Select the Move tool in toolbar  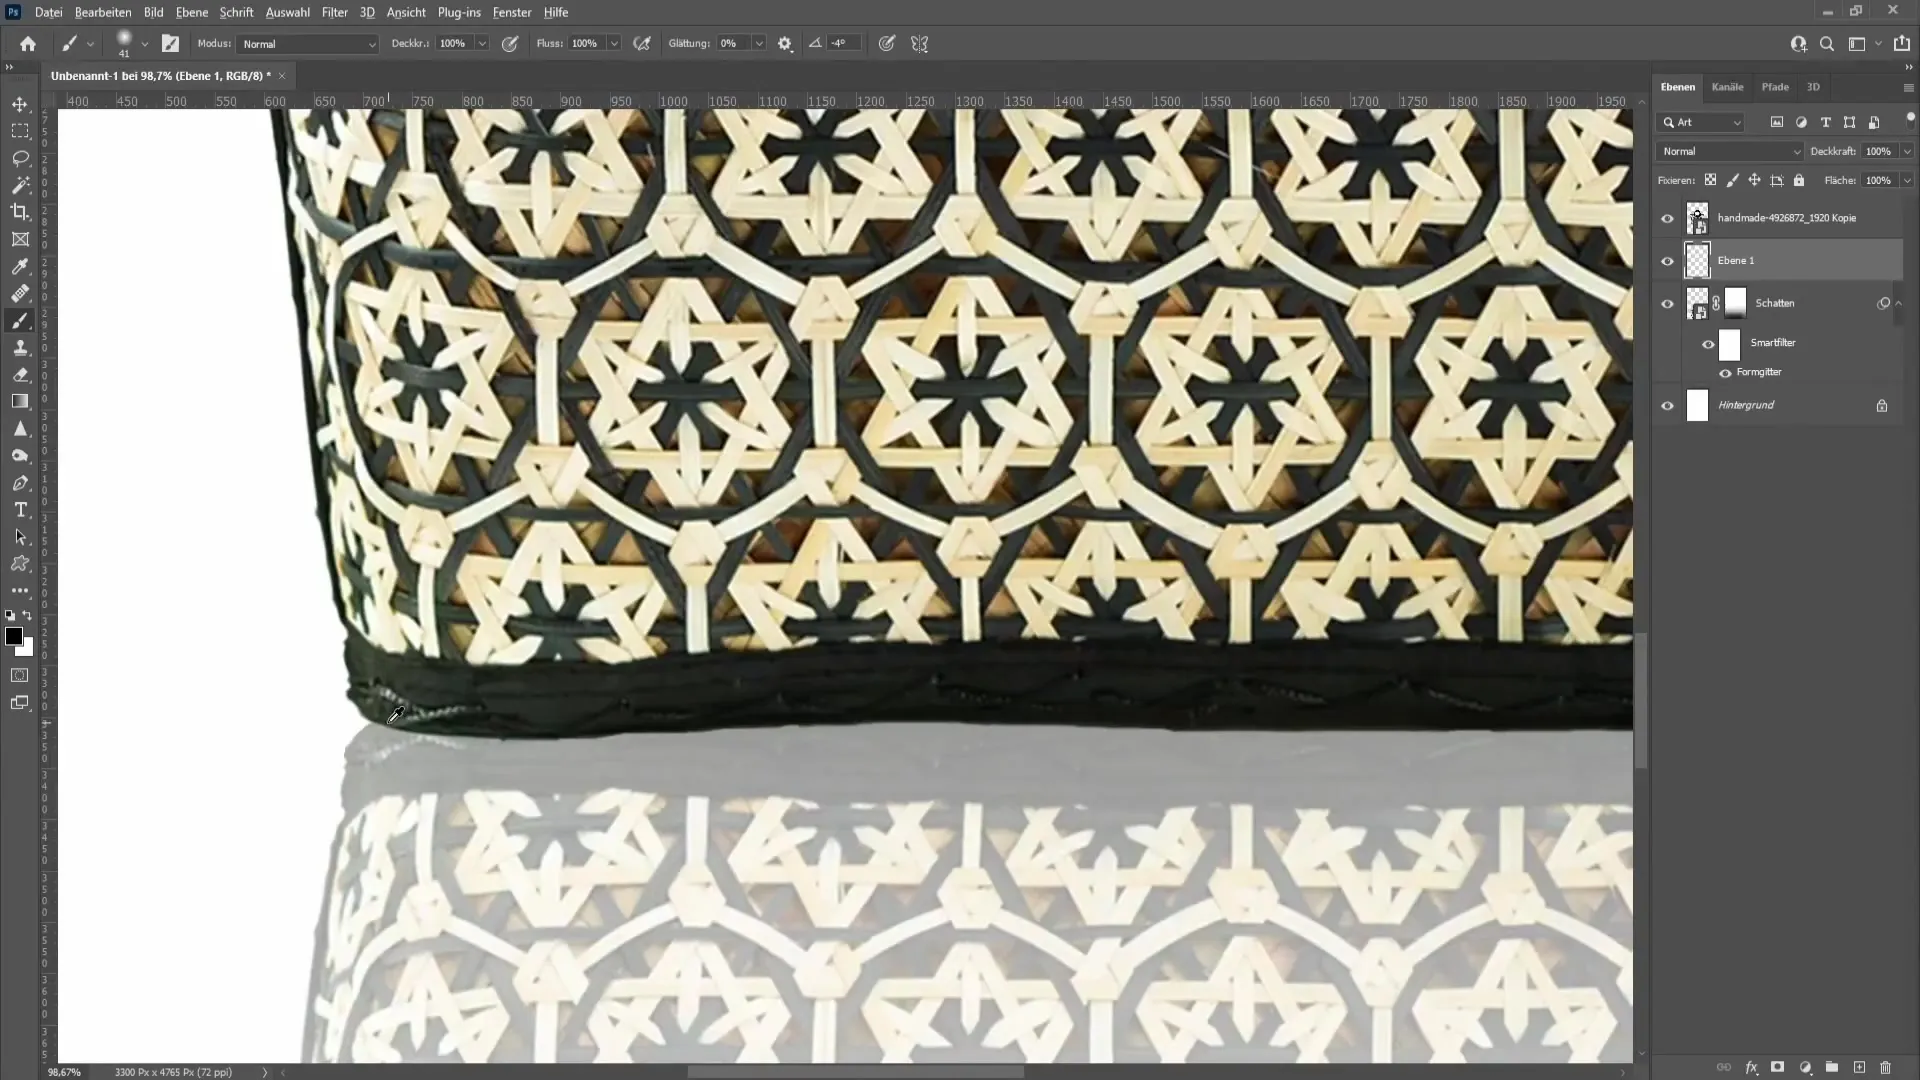click(20, 103)
